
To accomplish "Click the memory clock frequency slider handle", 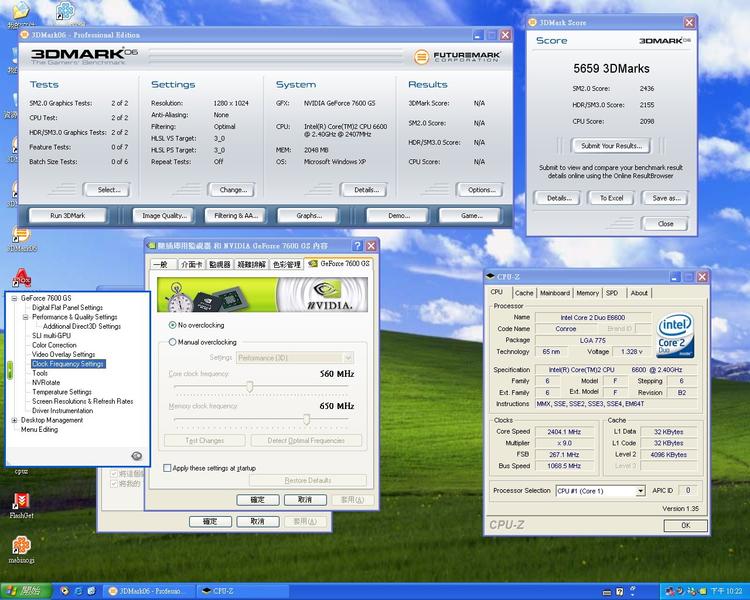I will point(307,419).
